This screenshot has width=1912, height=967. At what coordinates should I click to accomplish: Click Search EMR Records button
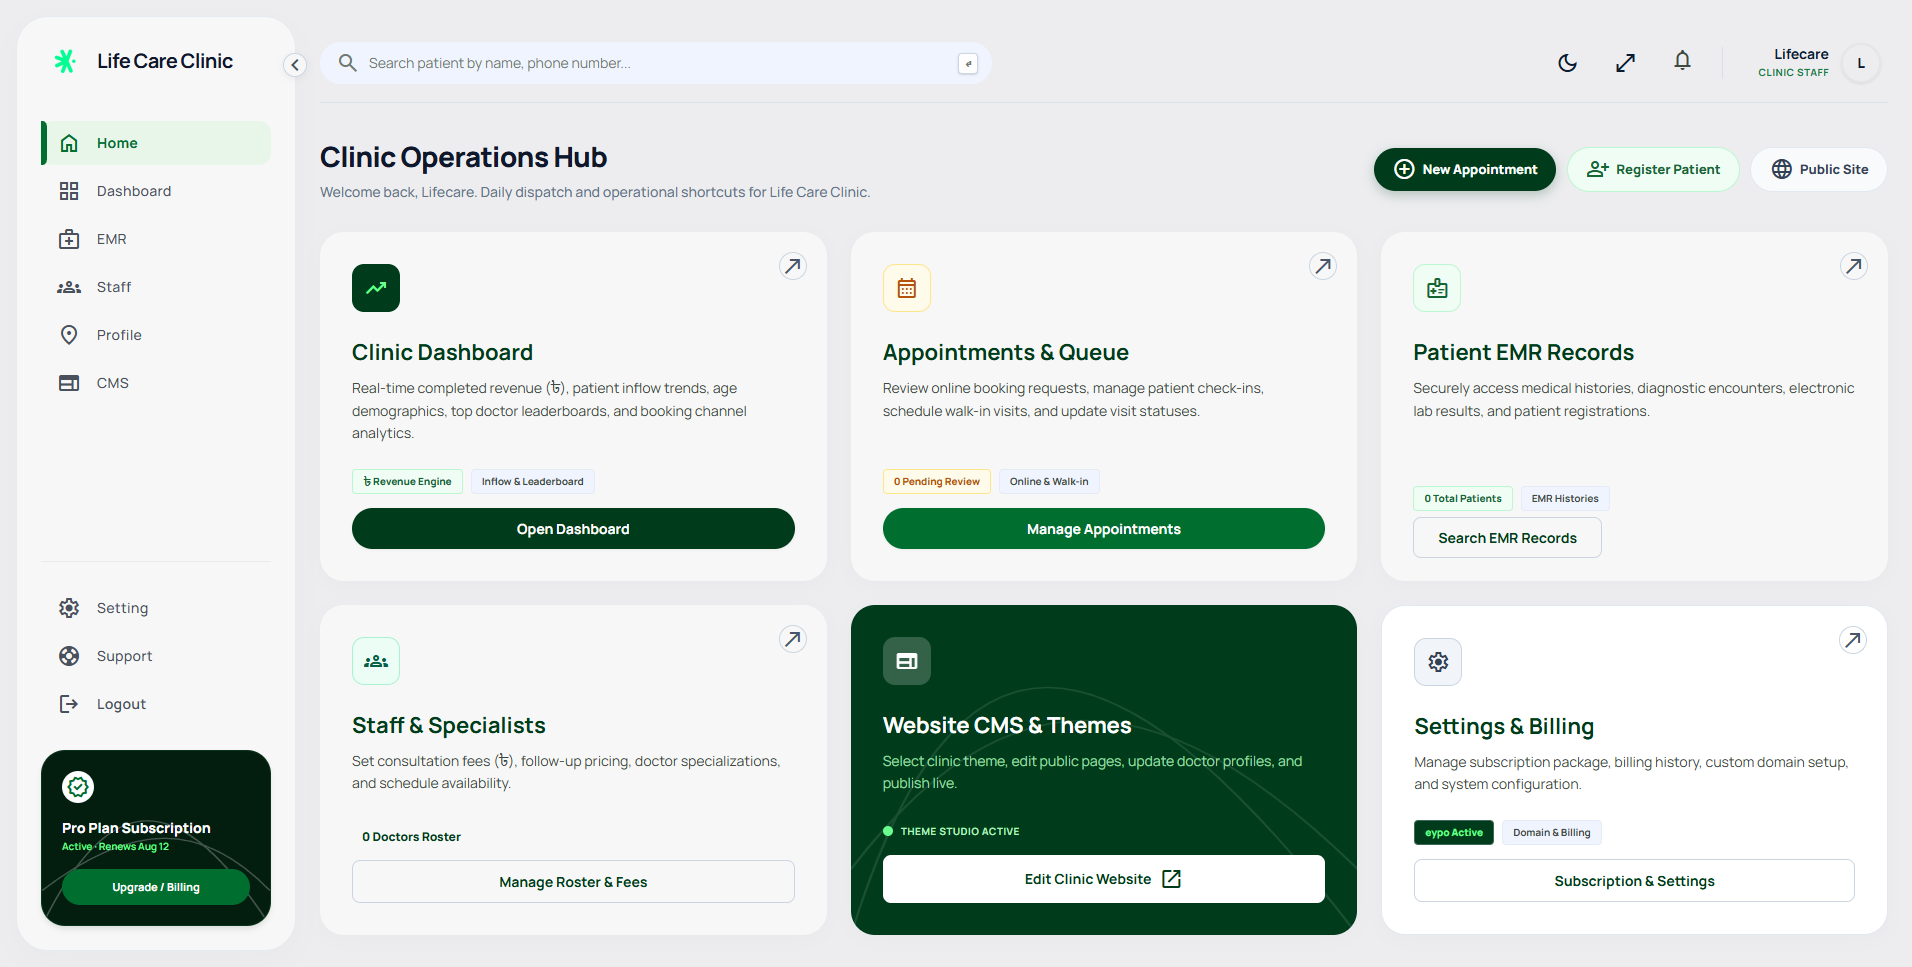pyautogui.click(x=1507, y=538)
